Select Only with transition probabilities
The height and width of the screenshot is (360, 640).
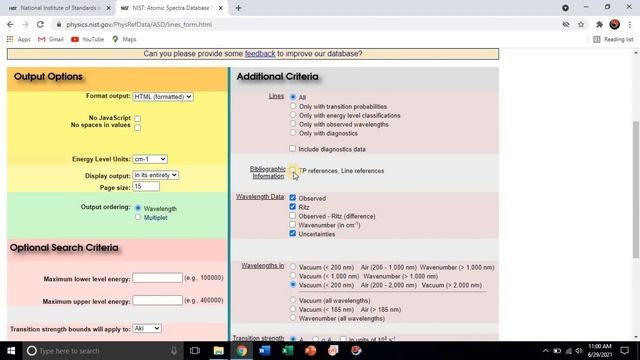293,106
